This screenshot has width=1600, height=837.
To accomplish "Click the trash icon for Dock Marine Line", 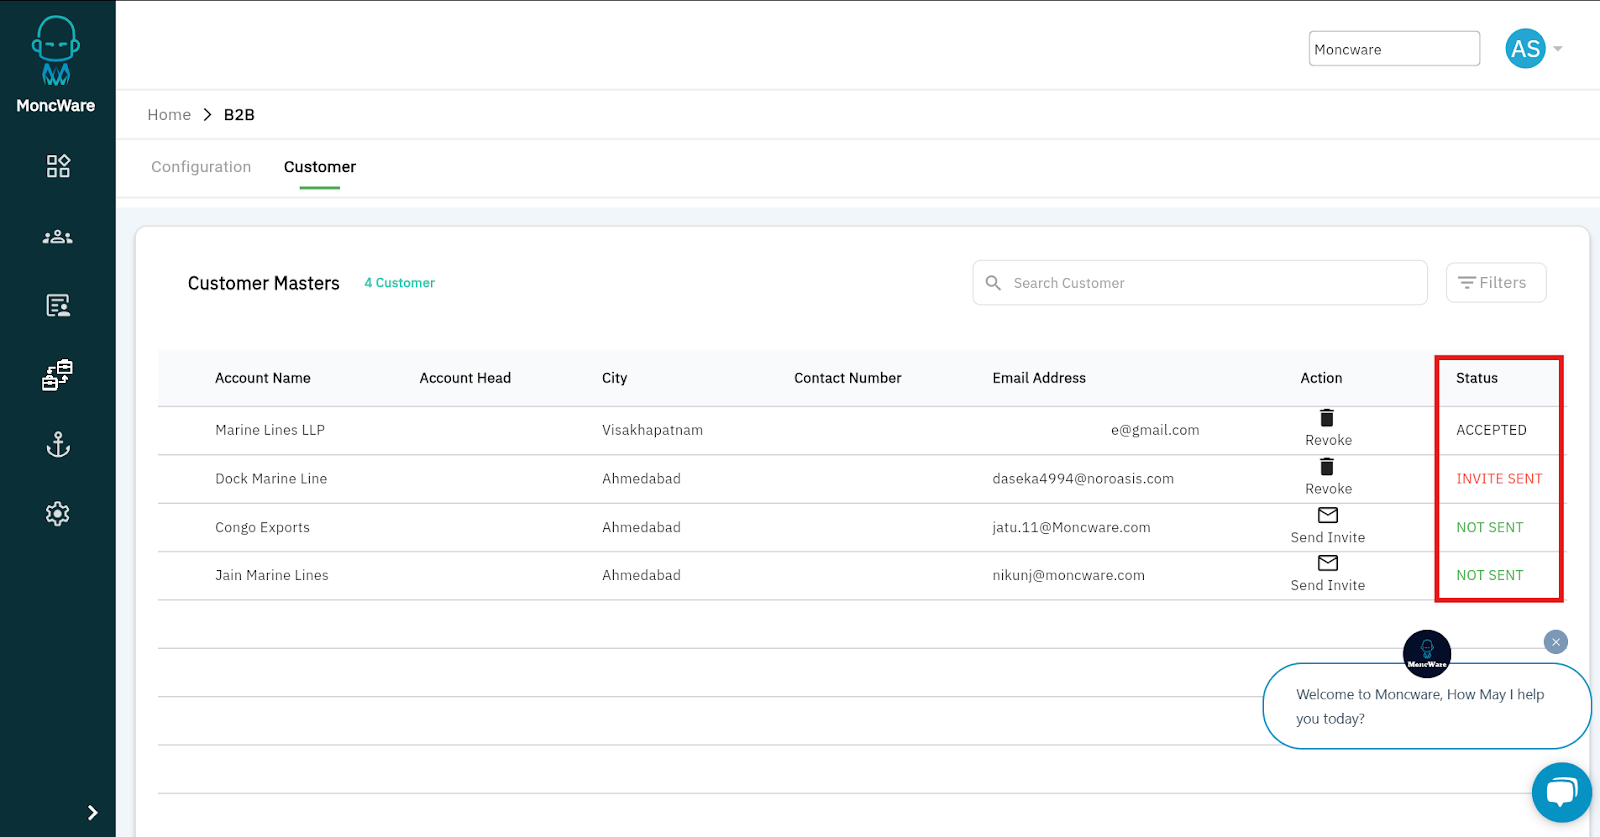I will (1327, 467).
